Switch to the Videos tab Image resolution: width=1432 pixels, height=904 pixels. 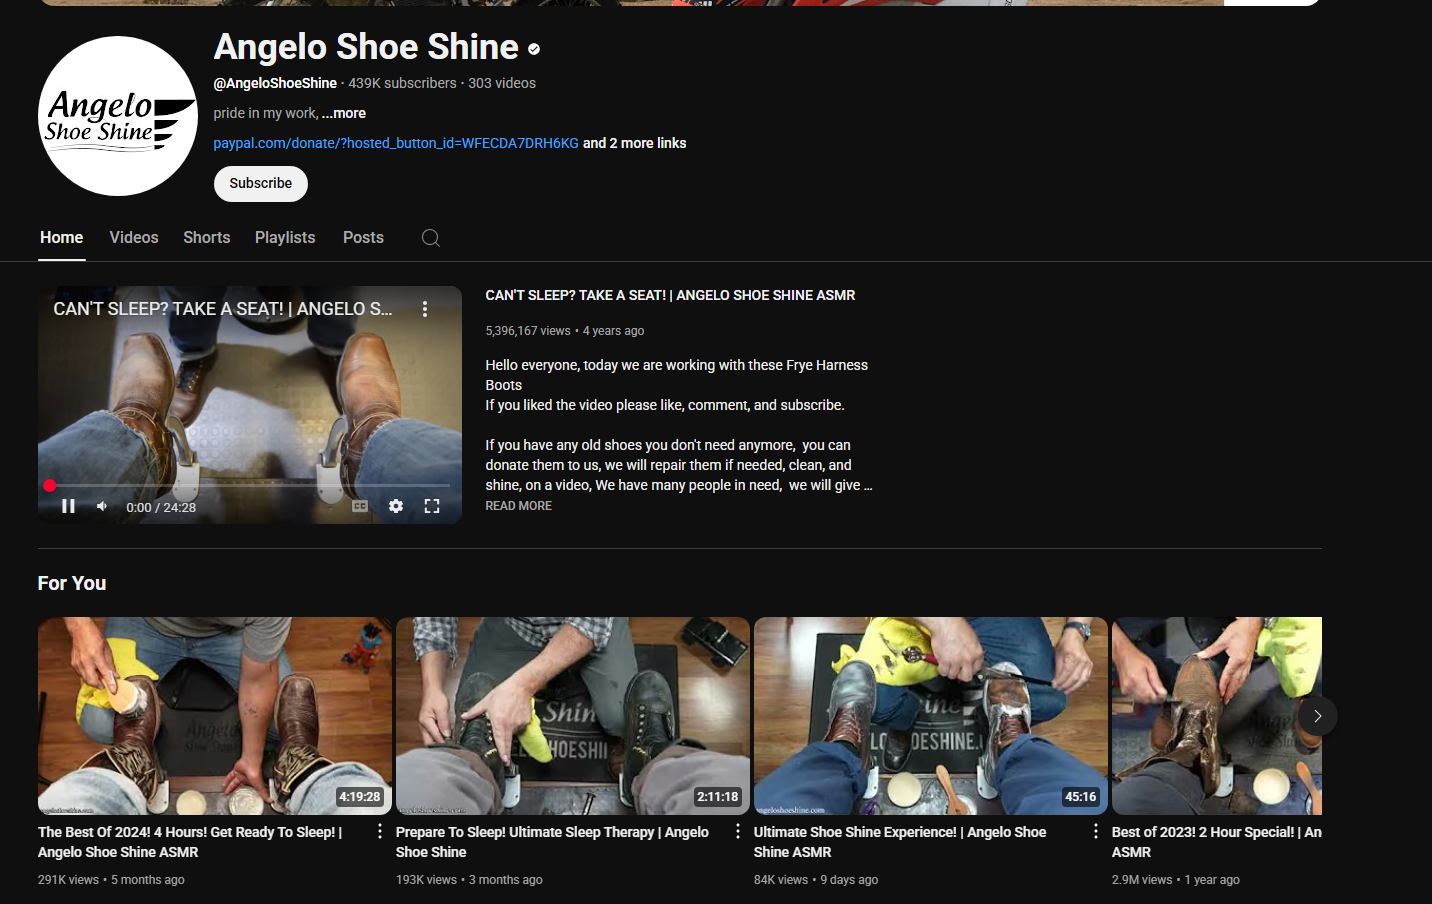point(134,238)
